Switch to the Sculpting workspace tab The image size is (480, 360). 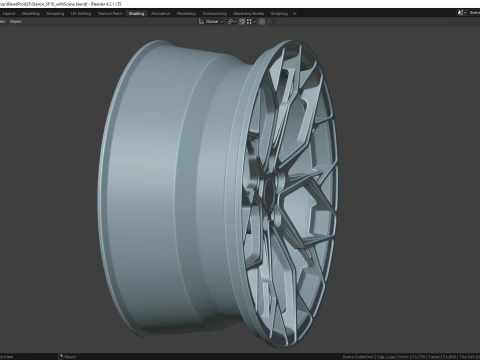[x=55, y=14]
